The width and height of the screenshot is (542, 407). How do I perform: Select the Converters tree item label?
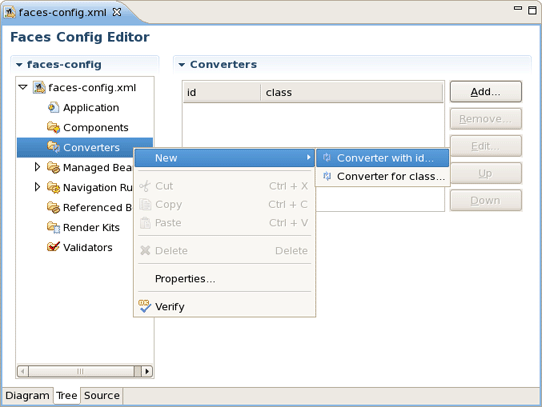[91, 148]
